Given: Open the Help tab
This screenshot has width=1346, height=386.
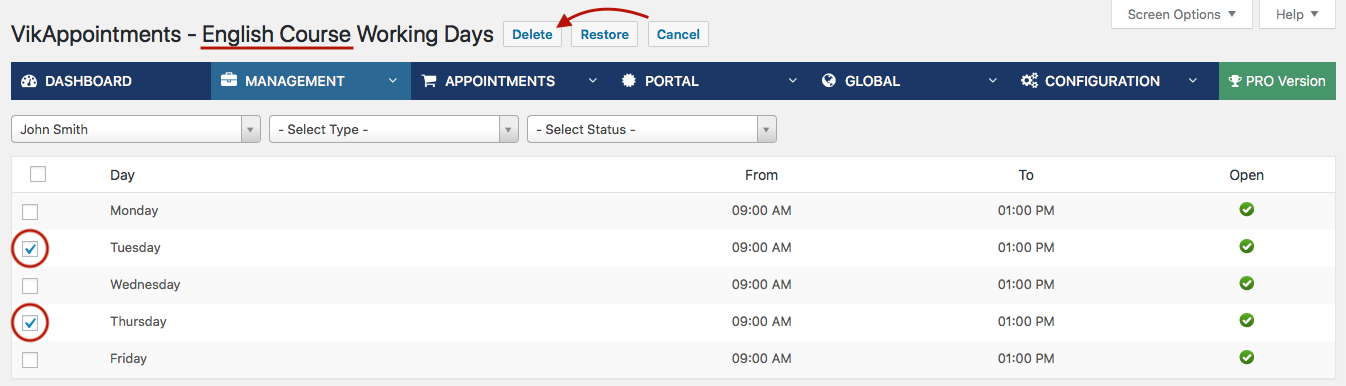Looking at the screenshot, I should (x=1297, y=14).
